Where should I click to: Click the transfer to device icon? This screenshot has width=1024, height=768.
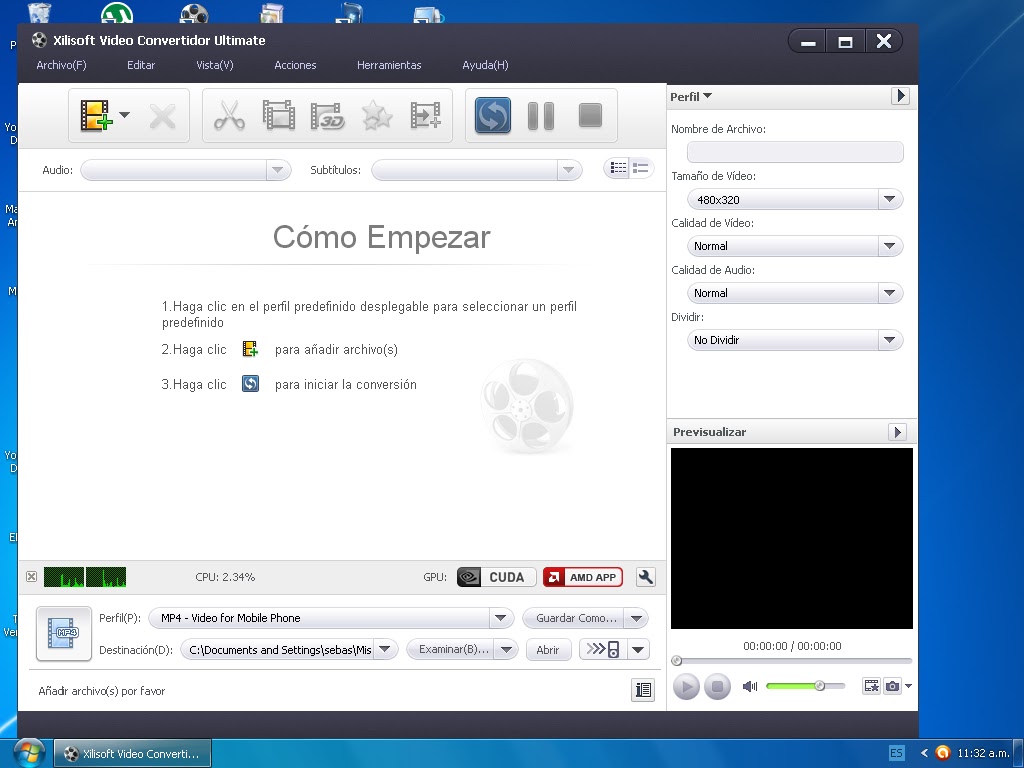(603, 650)
